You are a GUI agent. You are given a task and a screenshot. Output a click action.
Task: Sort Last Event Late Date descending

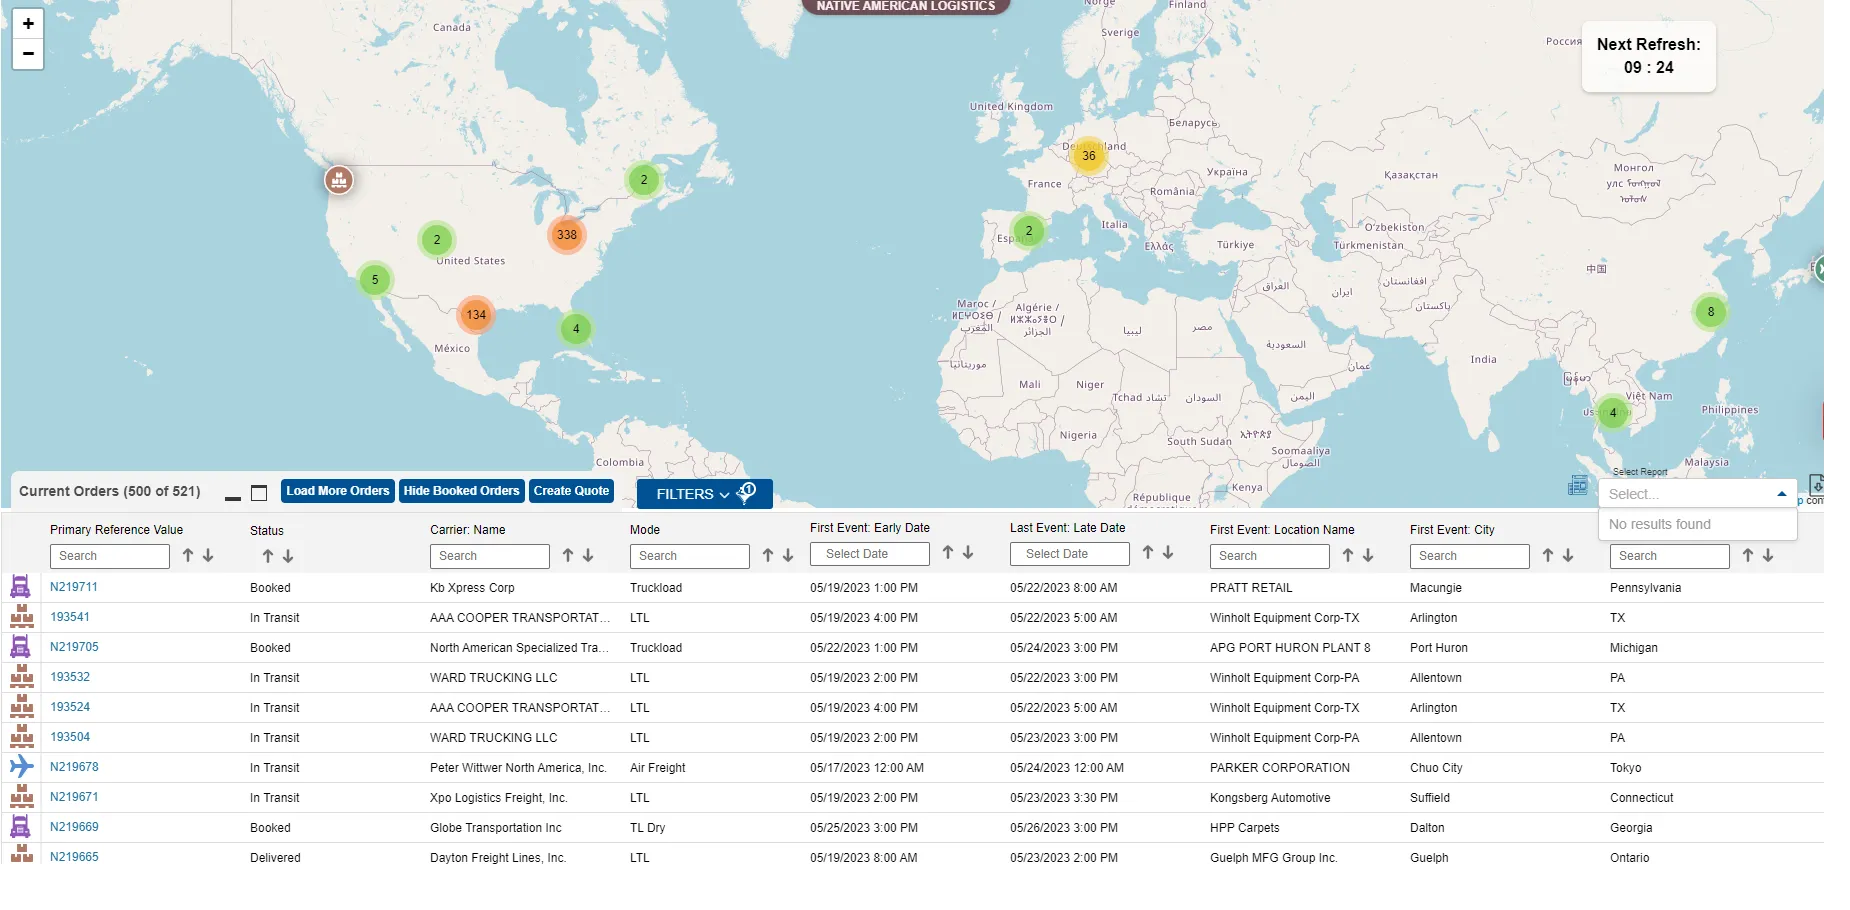point(1167,553)
